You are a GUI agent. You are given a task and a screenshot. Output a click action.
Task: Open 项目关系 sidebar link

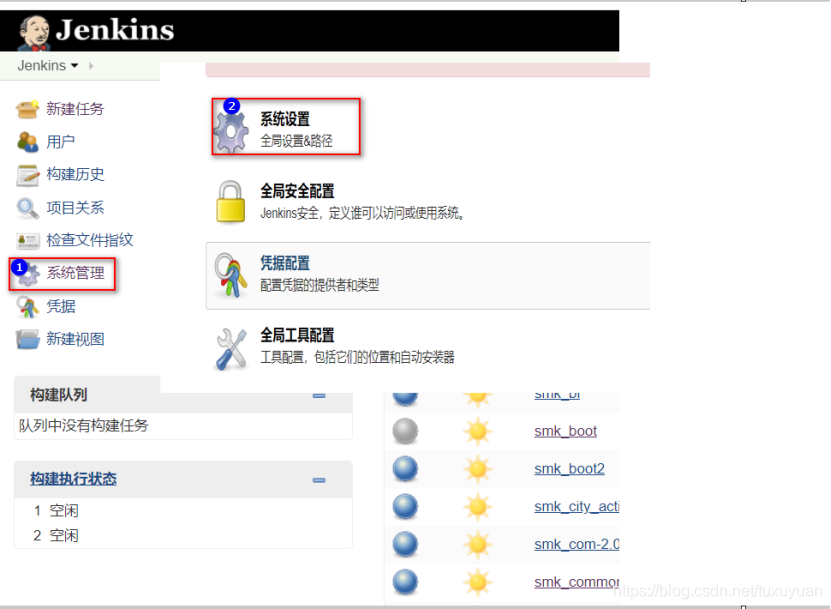75,207
